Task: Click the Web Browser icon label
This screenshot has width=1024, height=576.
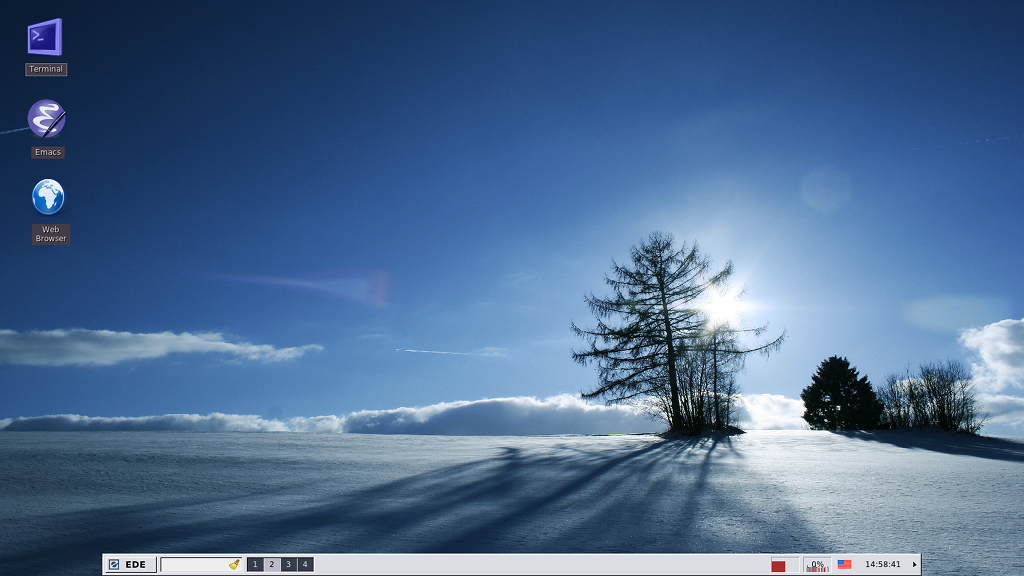Action: pyautogui.click(x=51, y=234)
